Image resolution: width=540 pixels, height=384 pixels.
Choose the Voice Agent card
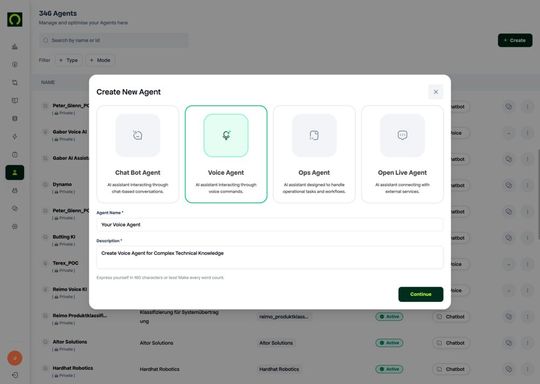pyautogui.click(x=226, y=154)
